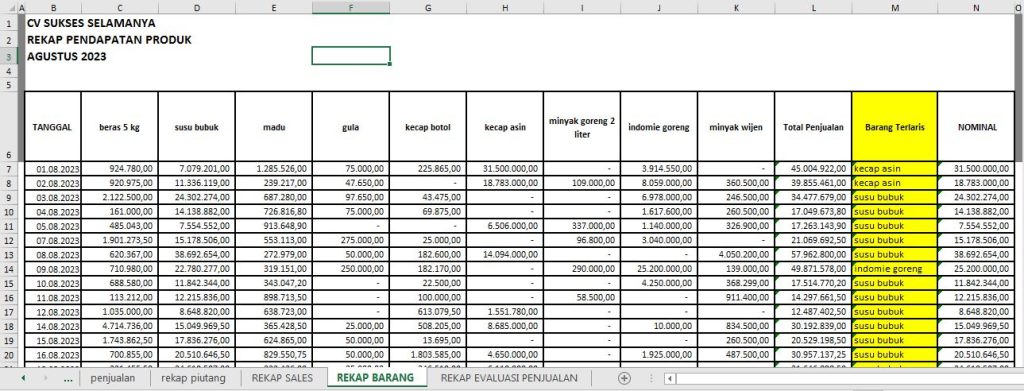Select the beras 5 kg header cell
This screenshot has width=1024, height=391.
[x=120, y=127]
